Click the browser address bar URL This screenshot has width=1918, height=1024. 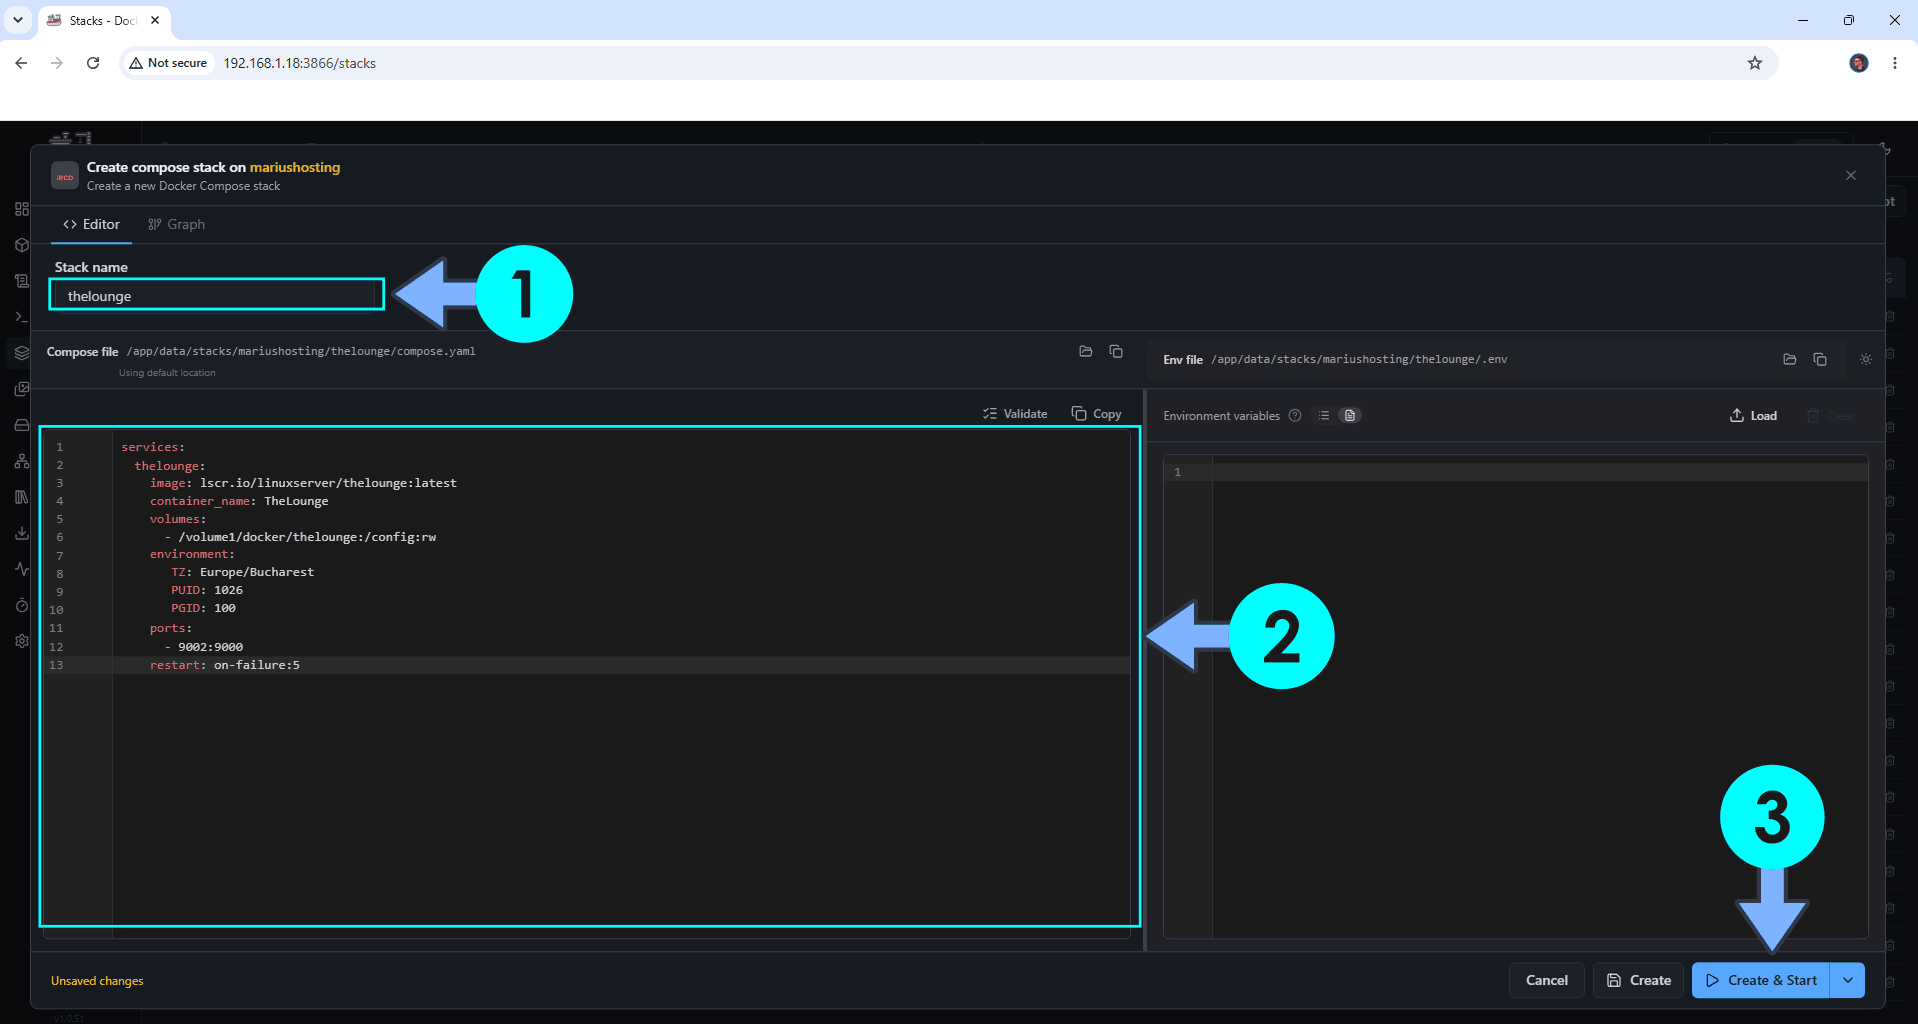click(300, 63)
